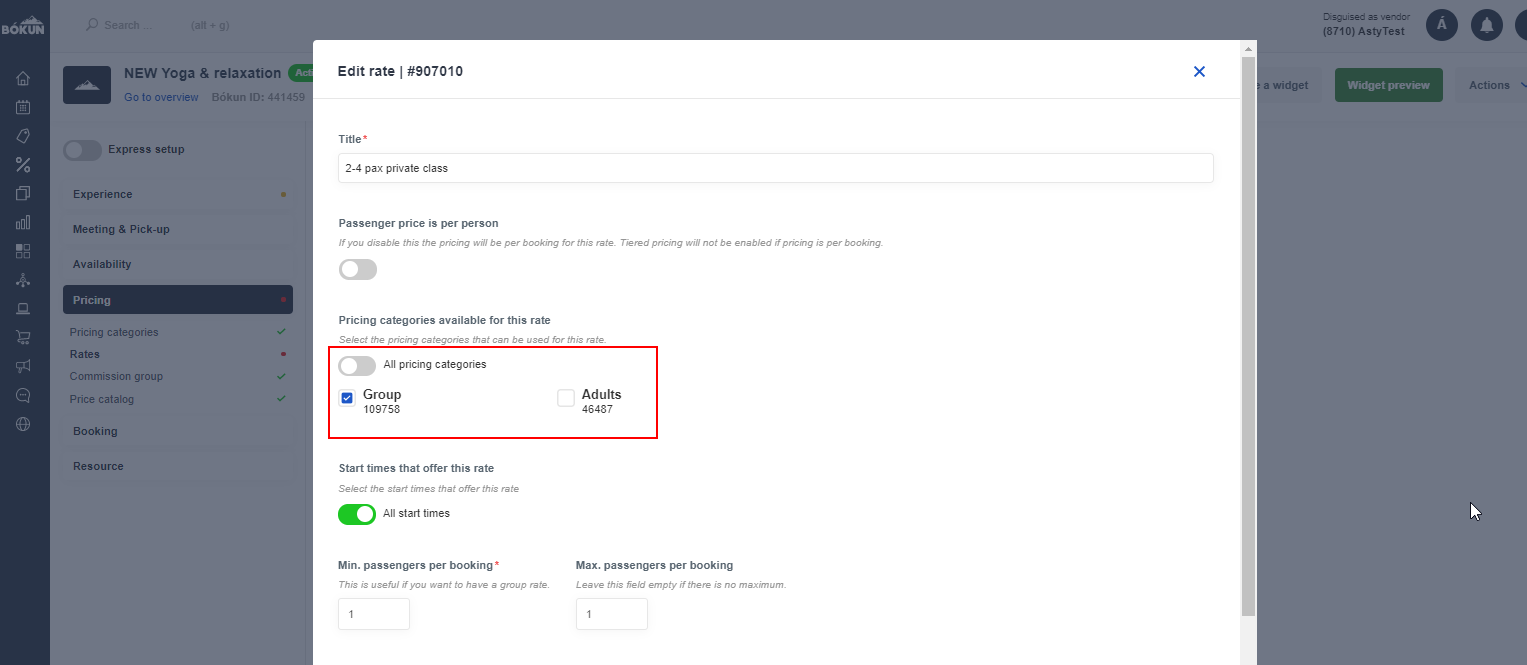Uncheck the Group pricing category
The height and width of the screenshot is (665, 1527).
pyautogui.click(x=347, y=398)
